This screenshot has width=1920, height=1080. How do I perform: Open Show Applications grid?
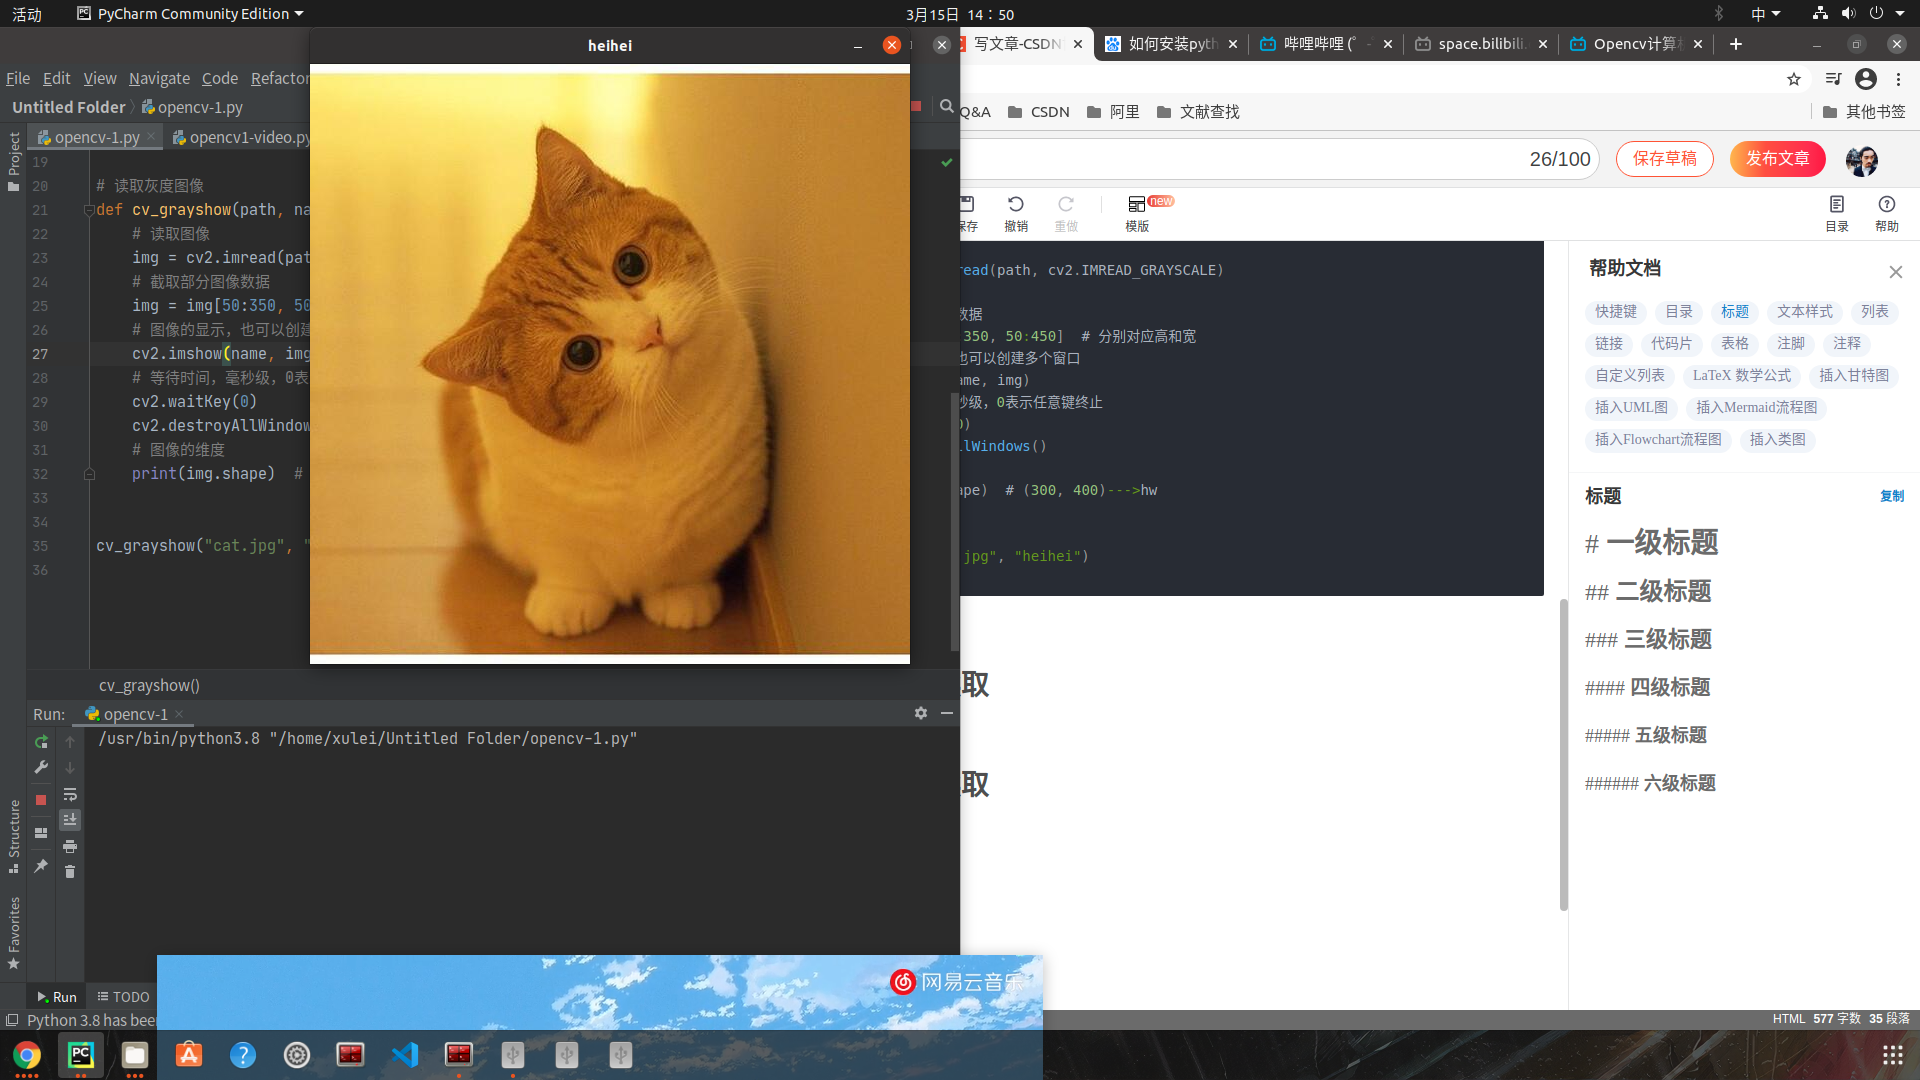tap(1893, 1055)
